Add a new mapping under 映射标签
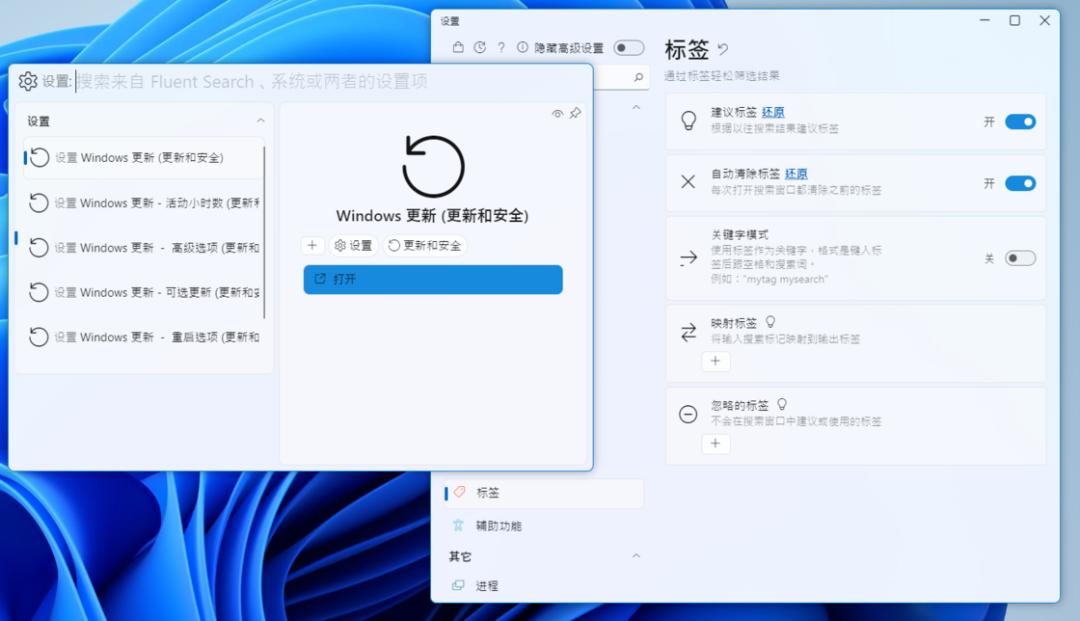 click(715, 361)
